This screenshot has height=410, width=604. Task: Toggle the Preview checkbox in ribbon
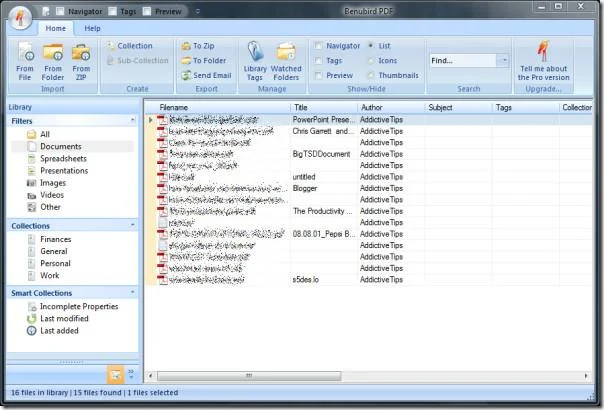[319, 76]
